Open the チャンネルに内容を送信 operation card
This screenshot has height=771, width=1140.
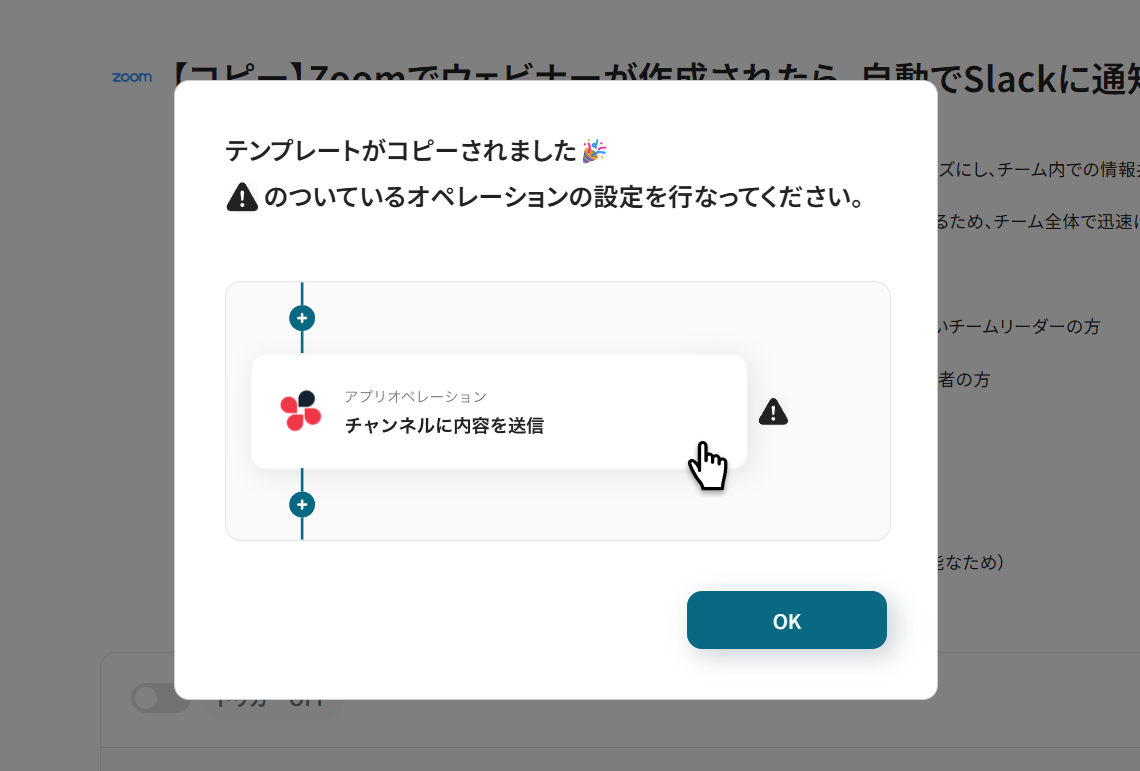499,412
